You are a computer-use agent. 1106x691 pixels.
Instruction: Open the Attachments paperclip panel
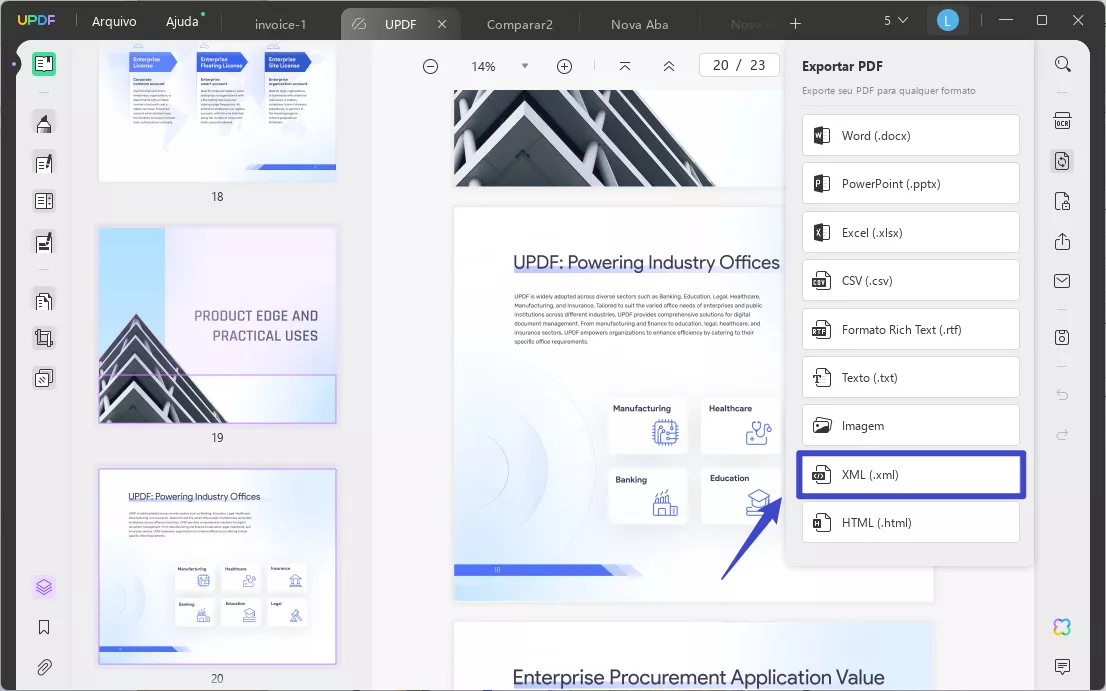44,667
